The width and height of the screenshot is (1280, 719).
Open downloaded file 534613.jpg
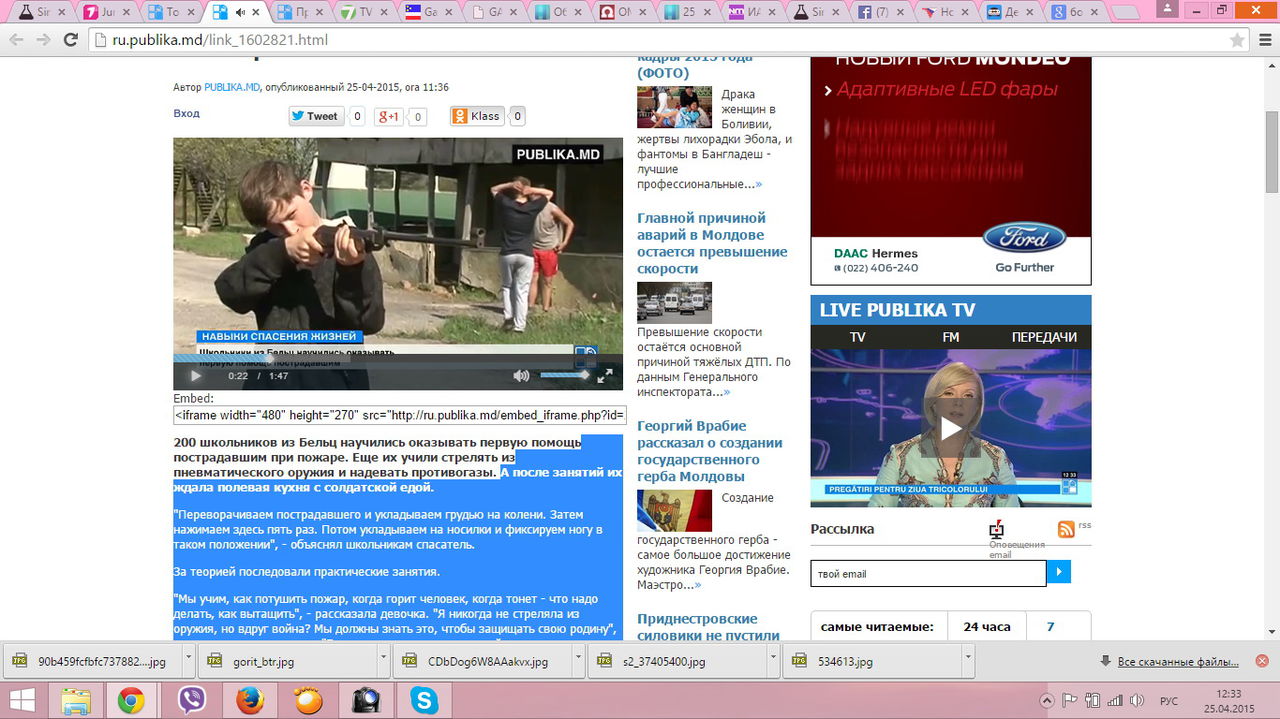coord(872,661)
